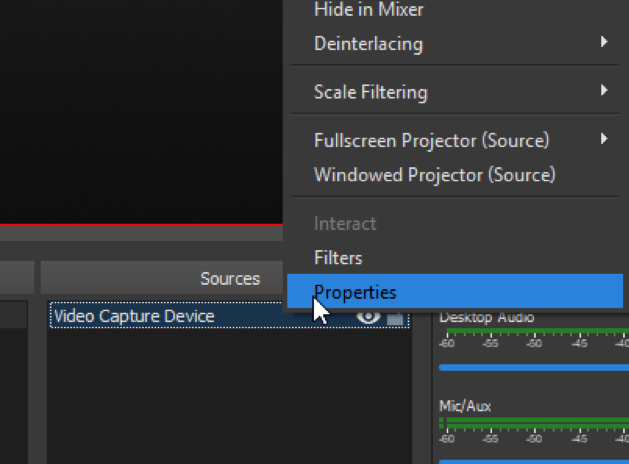Expand the Scale Filtering submenu arrow
Screen dimensions: 629x464
coord(604,91)
